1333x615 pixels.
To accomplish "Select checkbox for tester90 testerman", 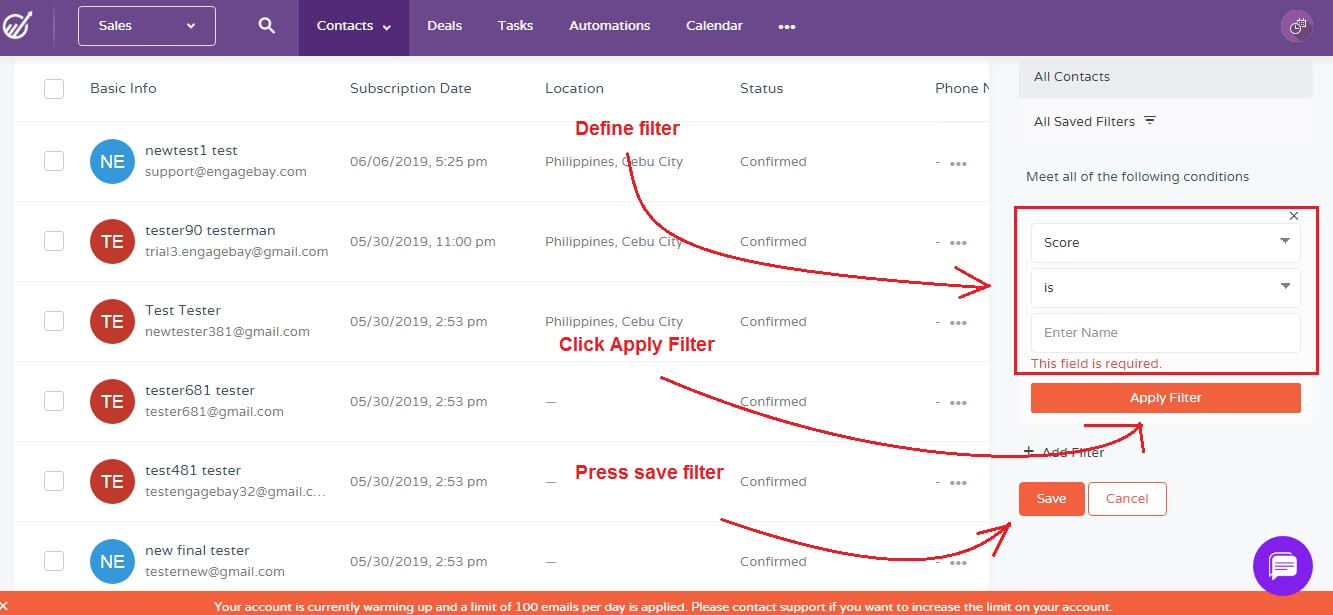I will (54, 241).
